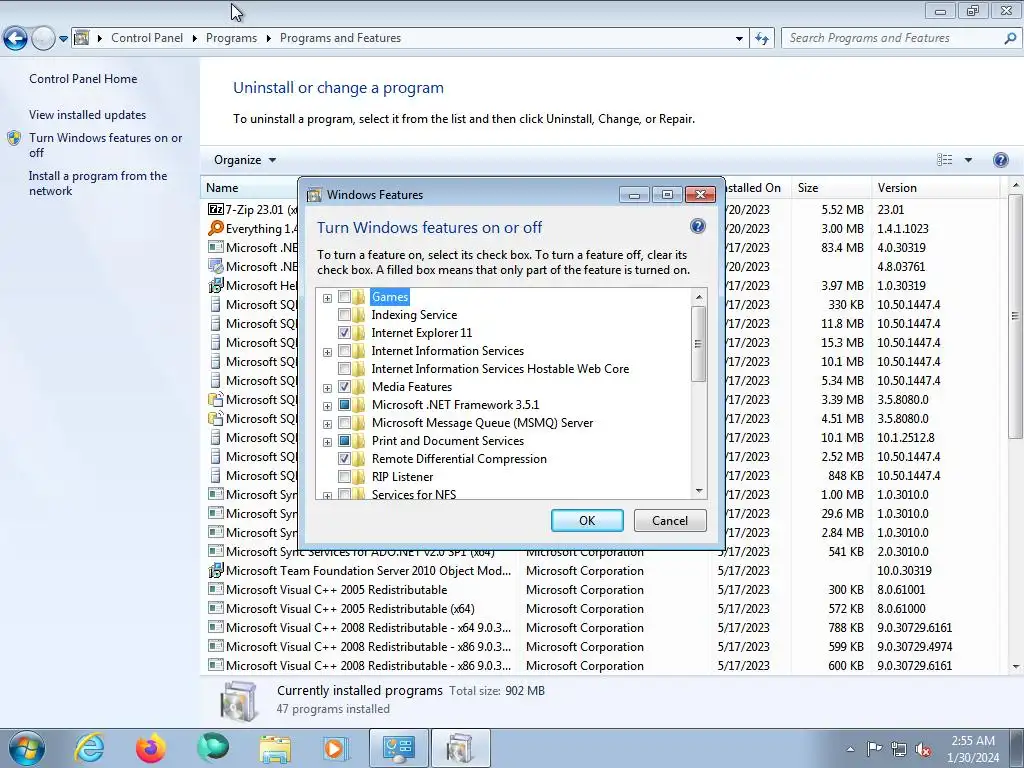1024x768 pixels.
Task: Click OK in Windows Features dialog
Action: (587, 520)
